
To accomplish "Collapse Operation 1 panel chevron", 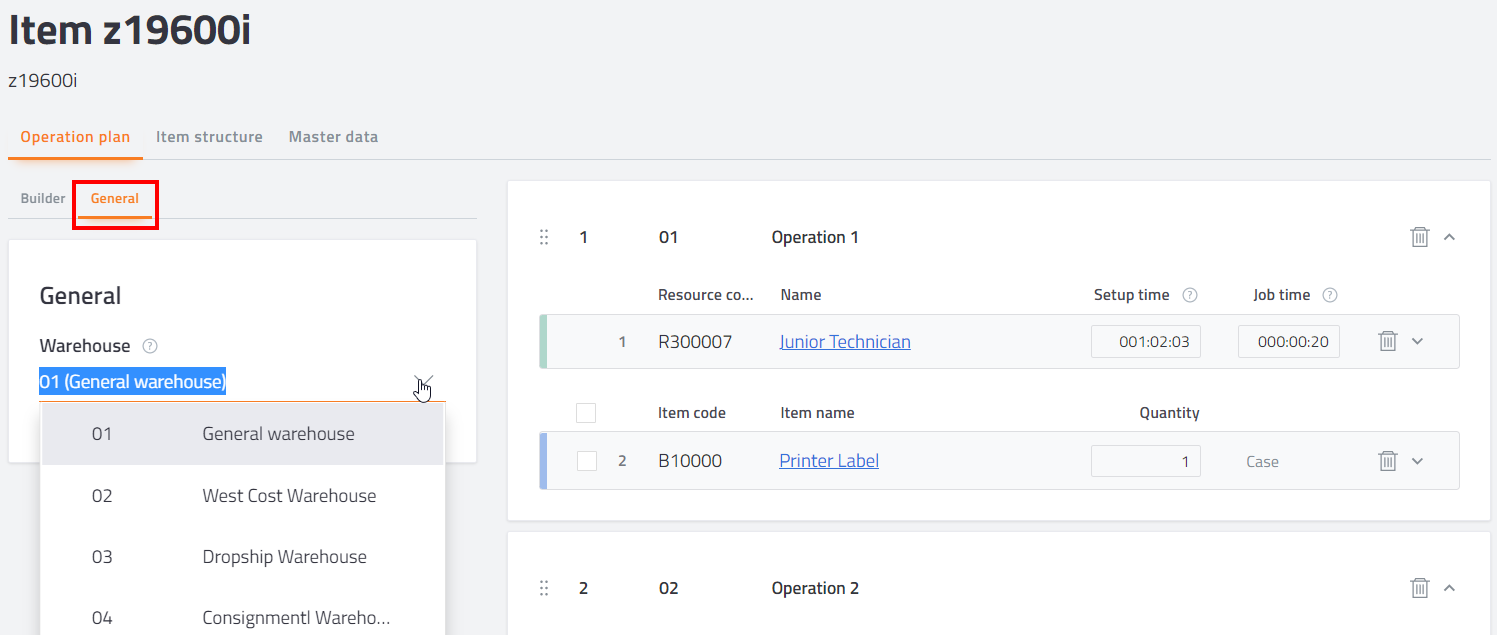I will click(x=1449, y=237).
